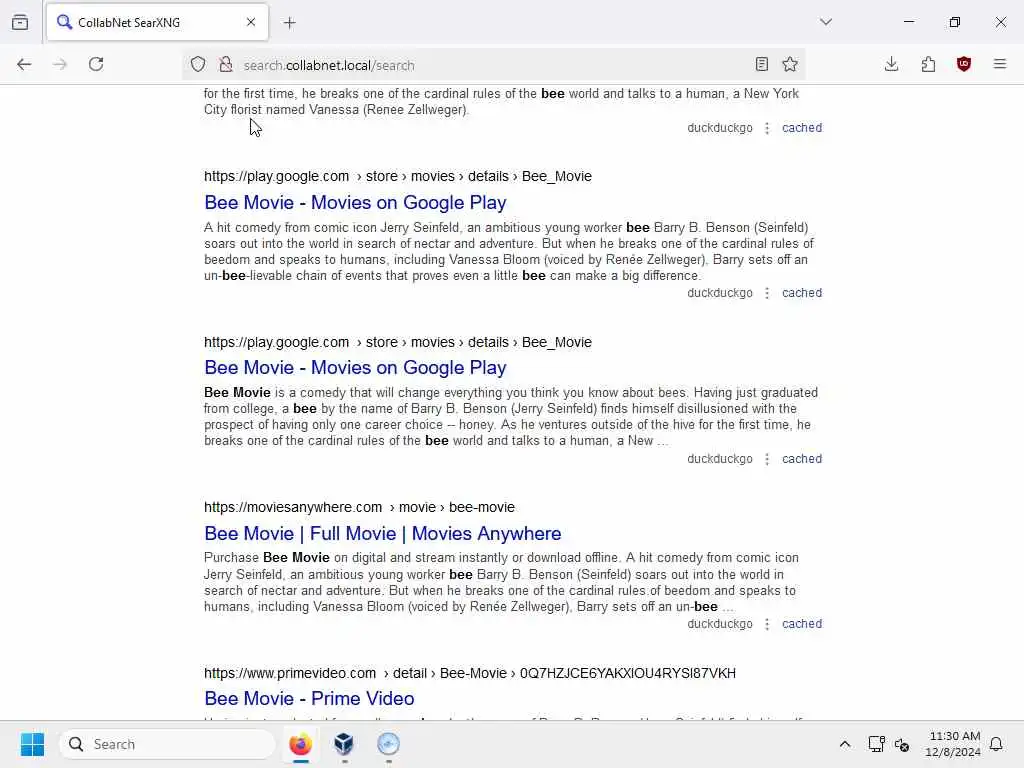Open the VirtualBox taskbar icon
The width and height of the screenshot is (1024, 768).
tap(344, 744)
